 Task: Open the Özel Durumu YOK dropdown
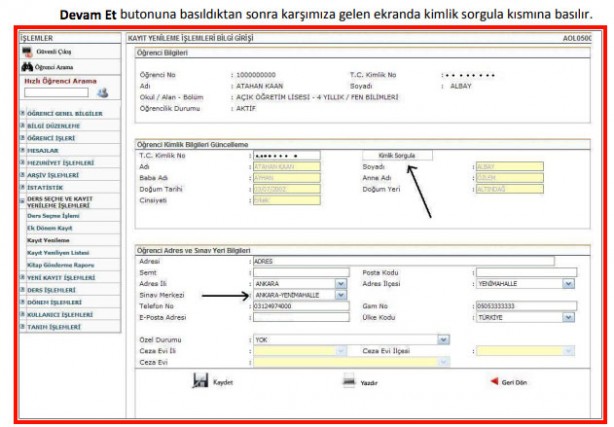443,340
